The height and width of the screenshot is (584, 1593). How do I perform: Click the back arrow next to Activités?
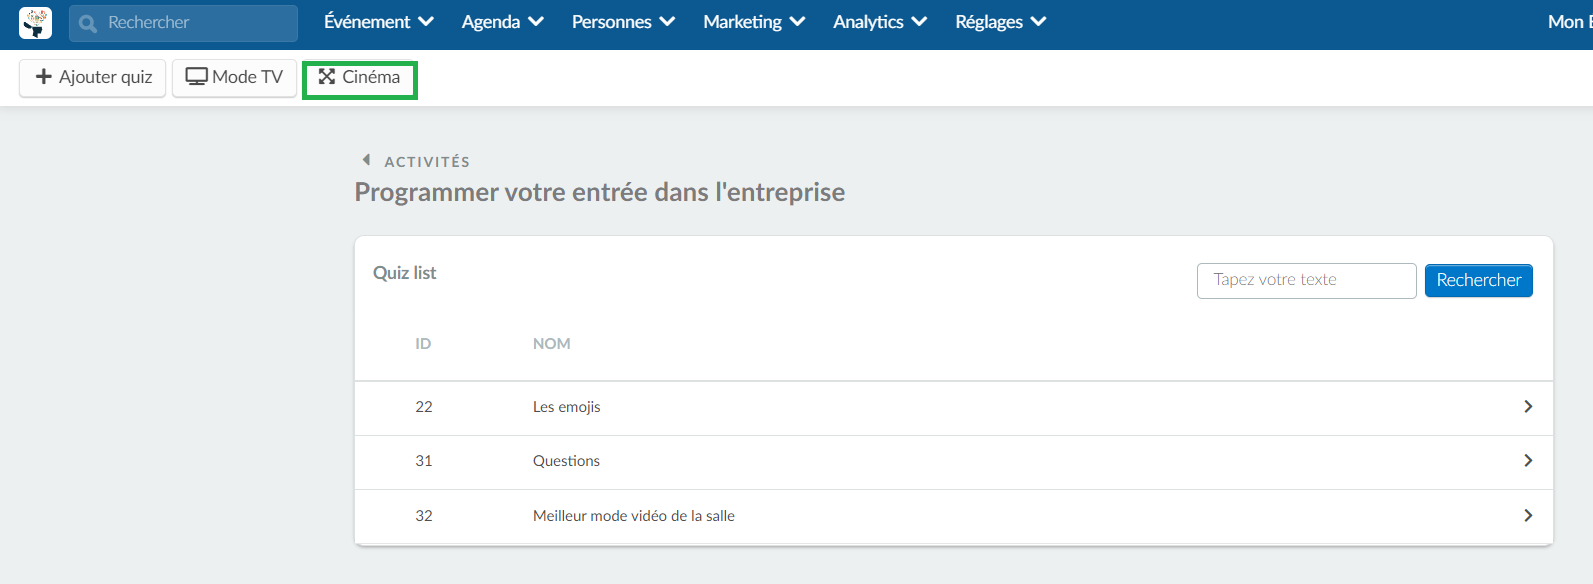click(366, 160)
